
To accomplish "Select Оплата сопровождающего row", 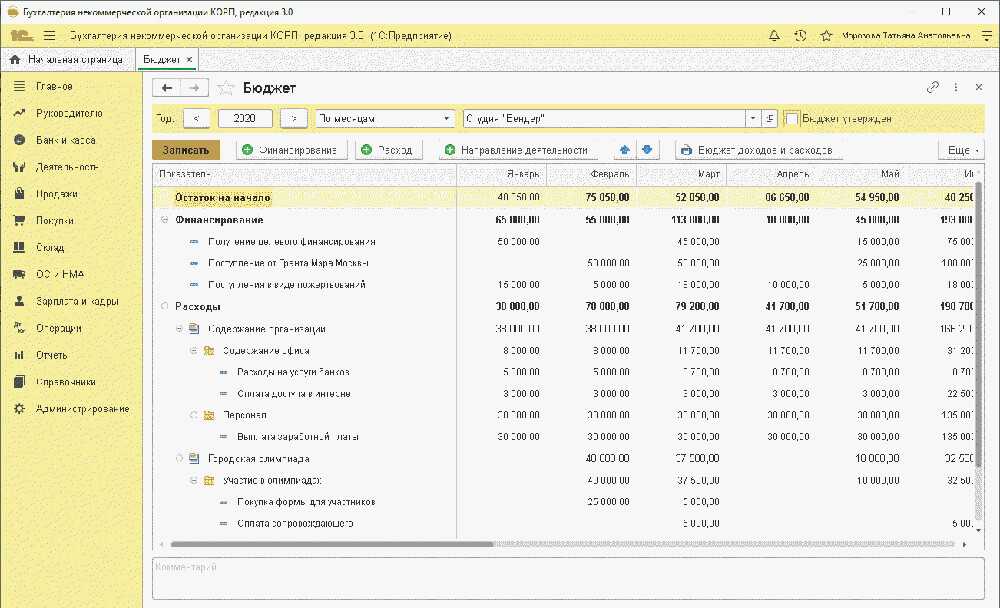I will tap(564, 523).
